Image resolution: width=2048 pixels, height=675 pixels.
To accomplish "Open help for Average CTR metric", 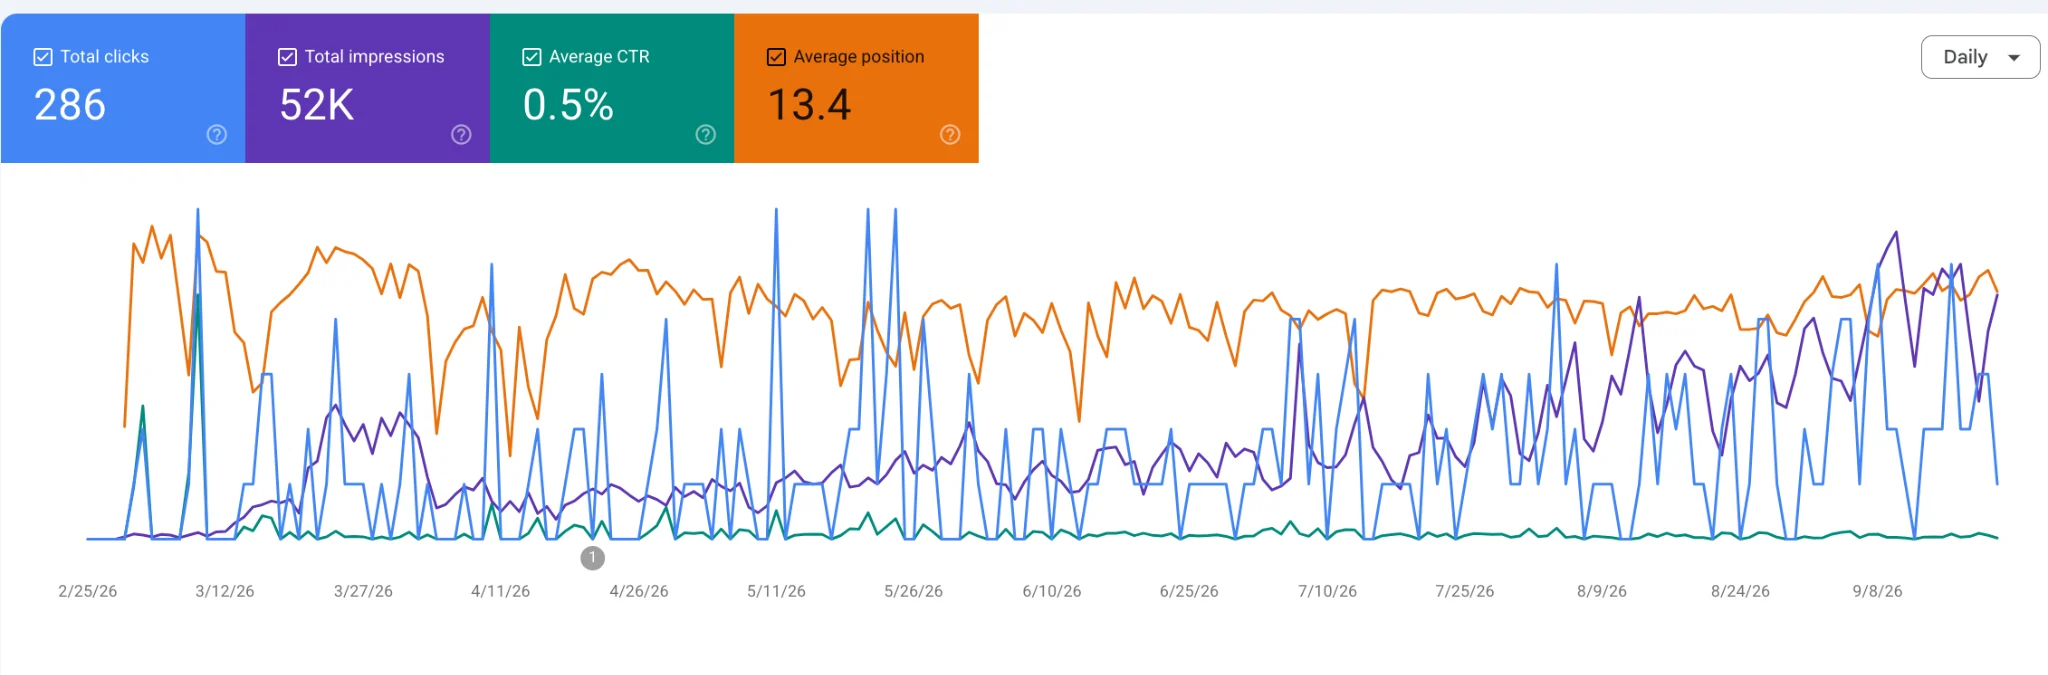I will tap(706, 135).
